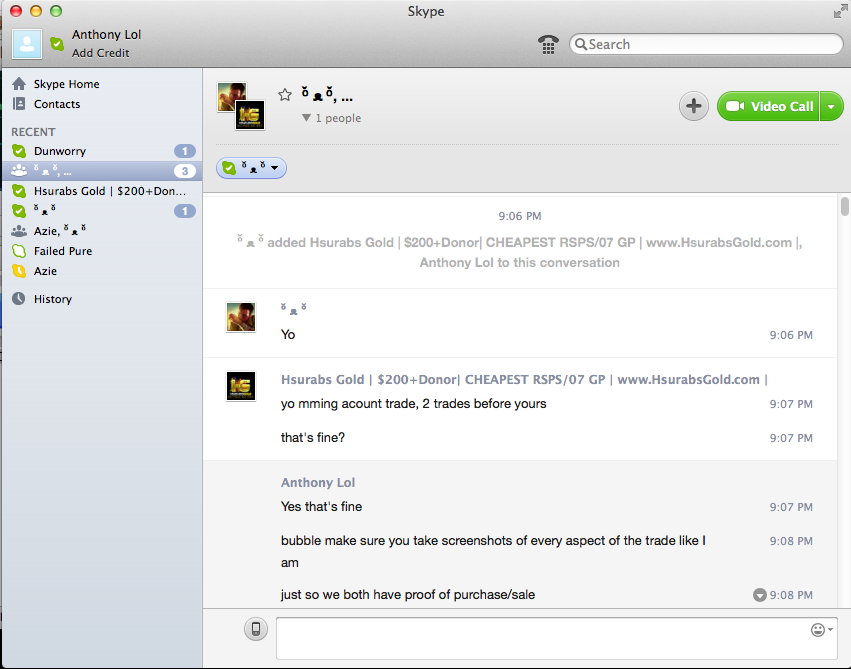This screenshot has width=851, height=669.
Task: Click the Contacts book icon
Action: click(19, 104)
